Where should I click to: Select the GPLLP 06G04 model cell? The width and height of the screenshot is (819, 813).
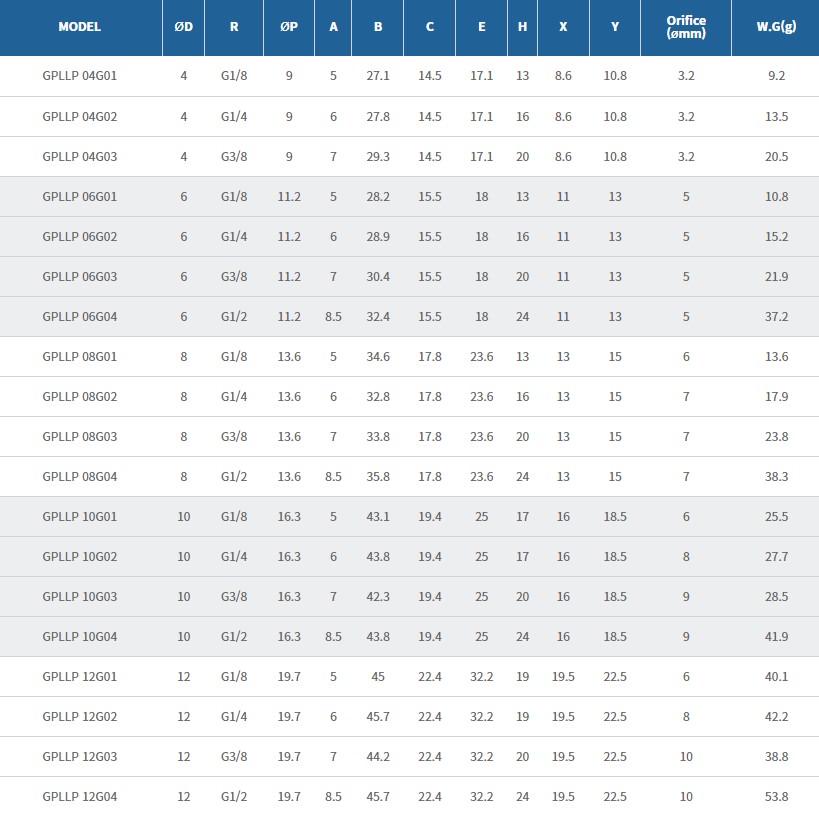(80, 316)
